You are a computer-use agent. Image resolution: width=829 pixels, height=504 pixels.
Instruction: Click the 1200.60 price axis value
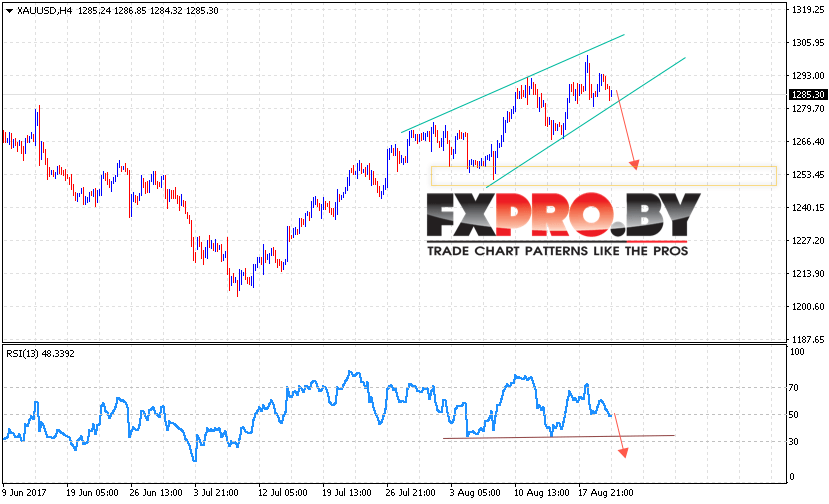(x=808, y=306)
